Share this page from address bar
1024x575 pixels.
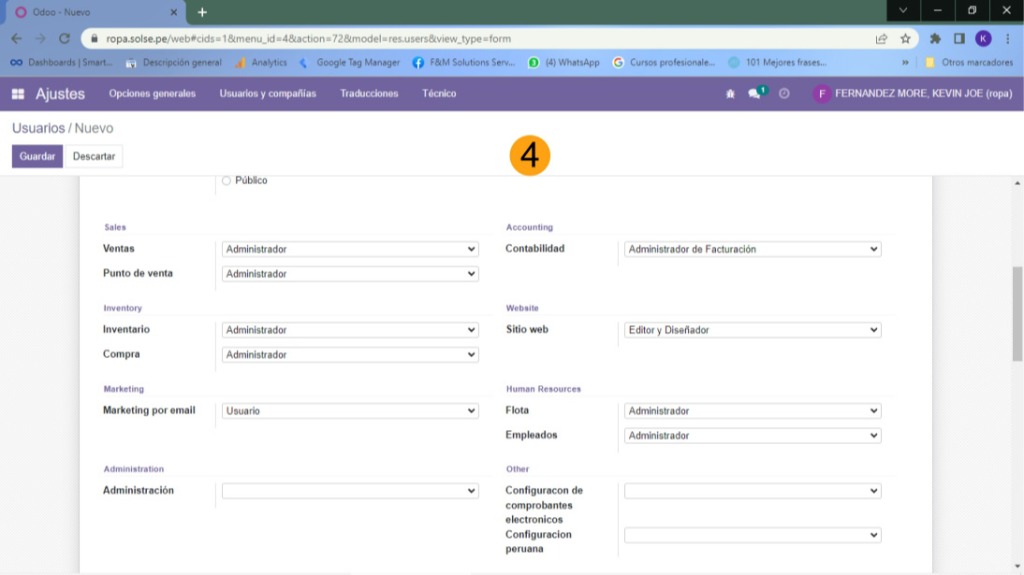pos(881,39)
